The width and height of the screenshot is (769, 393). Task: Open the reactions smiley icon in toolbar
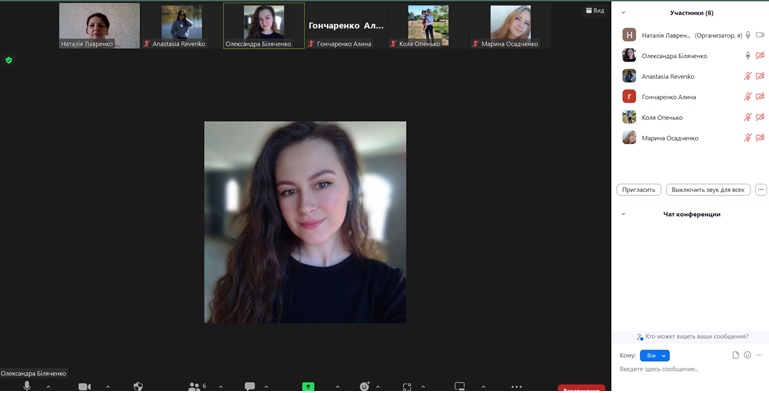coord(364,387)
